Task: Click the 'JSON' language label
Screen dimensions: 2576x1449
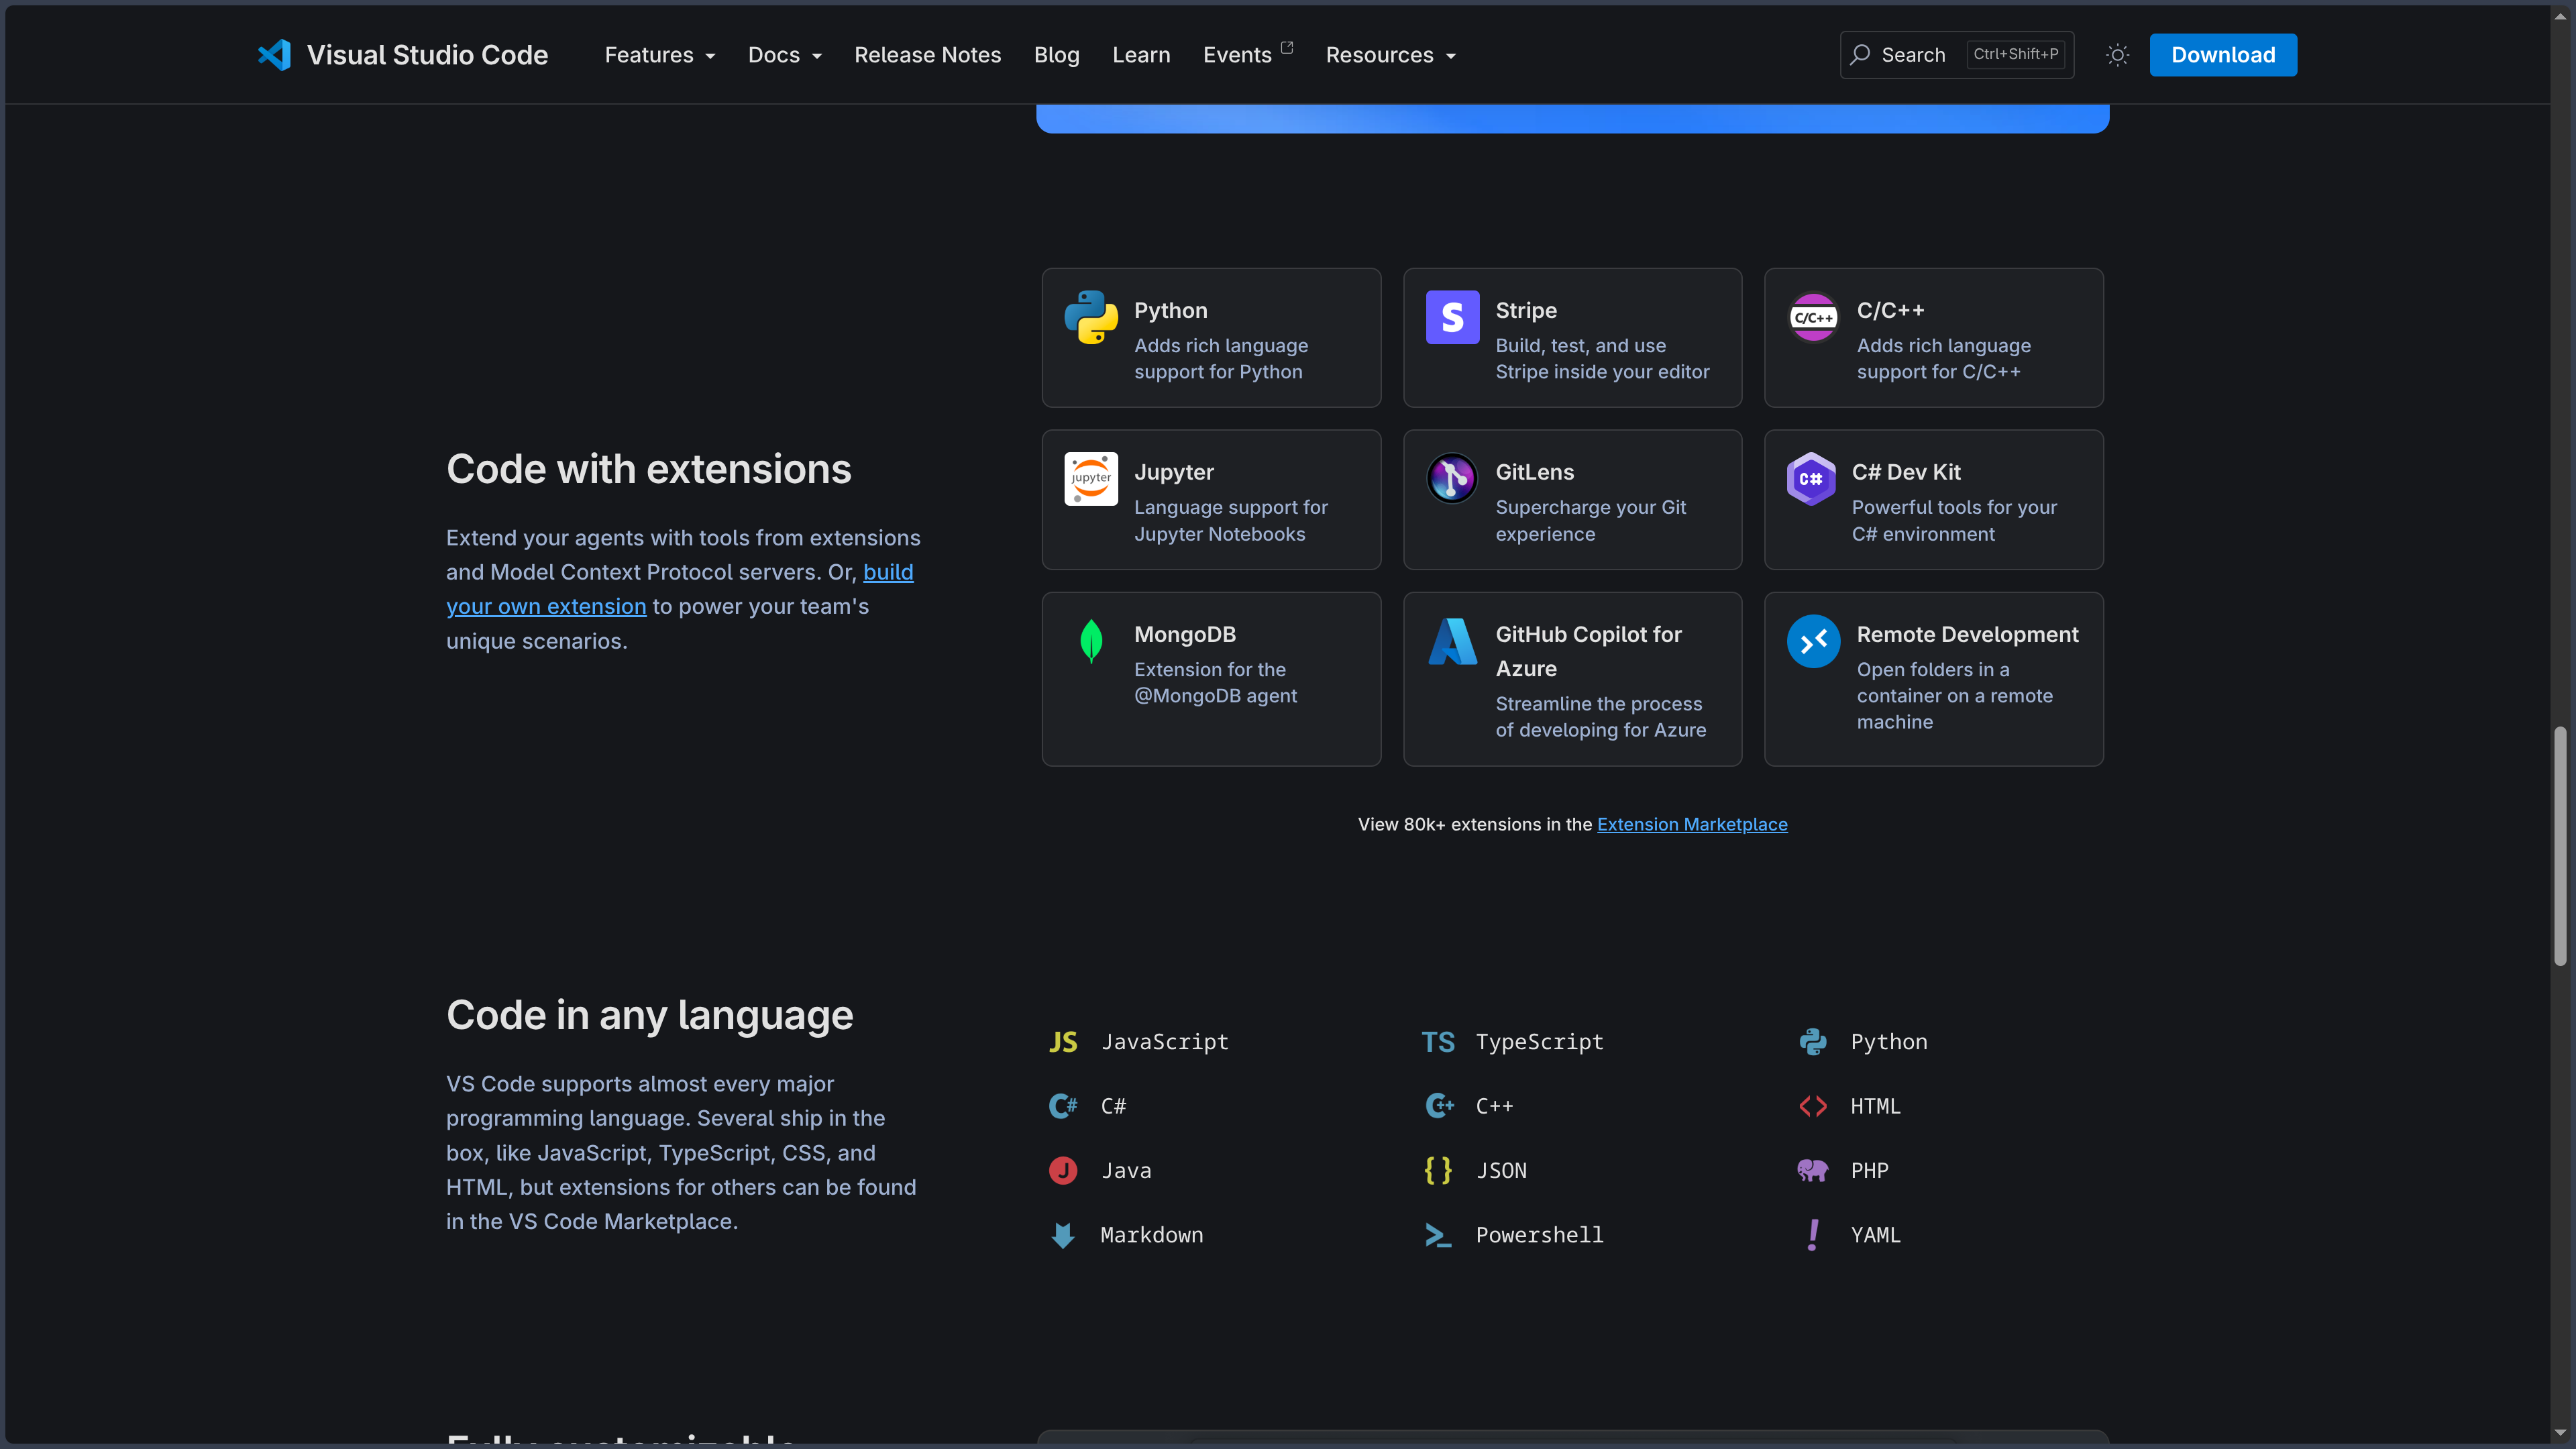Action: 1501,1170
